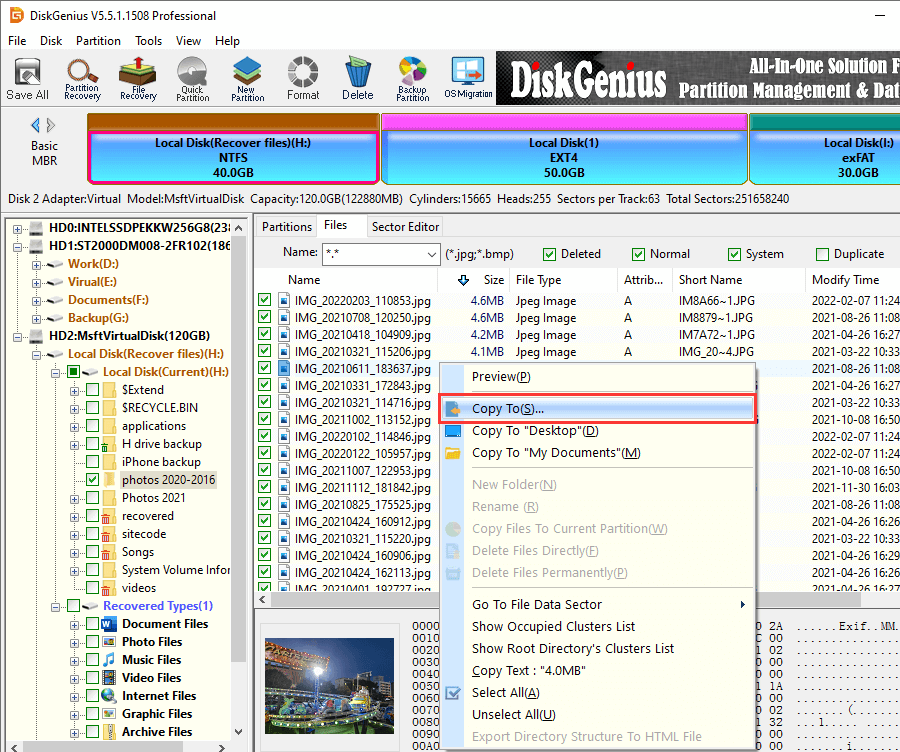The width and height of the screenshot is (900, 752).
Task: Expand the HD0 INTEL SSD tree node
Action: click(18, 229)
